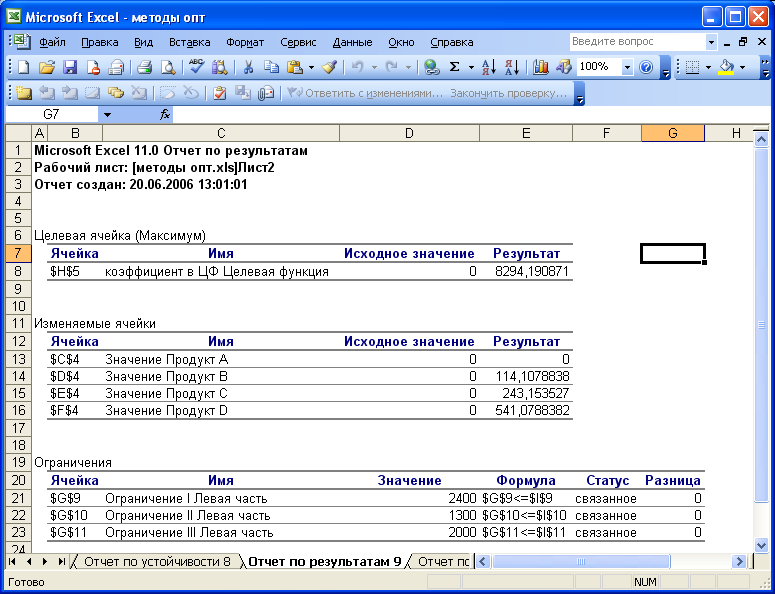Click the AutoSum sigma icon
Image resolution: width=775 pixels, height=594 pixels.
click(x=455, y=67)
